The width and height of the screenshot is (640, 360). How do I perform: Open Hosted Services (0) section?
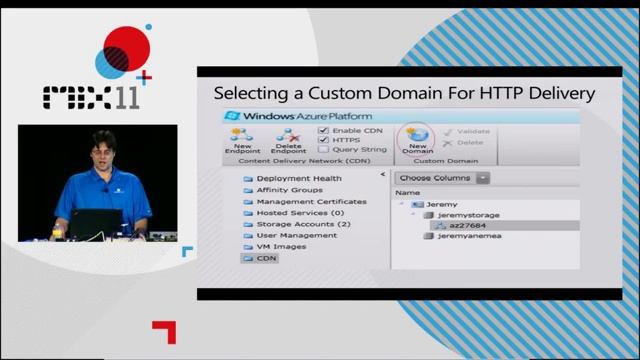tap(300, 213)
